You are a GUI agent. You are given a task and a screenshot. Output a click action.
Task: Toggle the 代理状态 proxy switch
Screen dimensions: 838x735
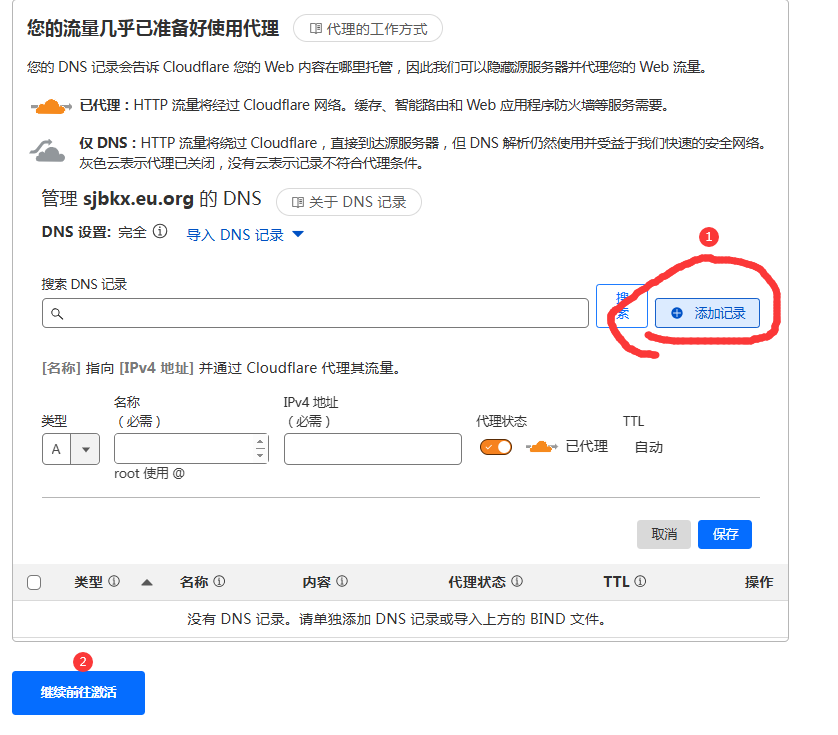click(x=496, y=447)
